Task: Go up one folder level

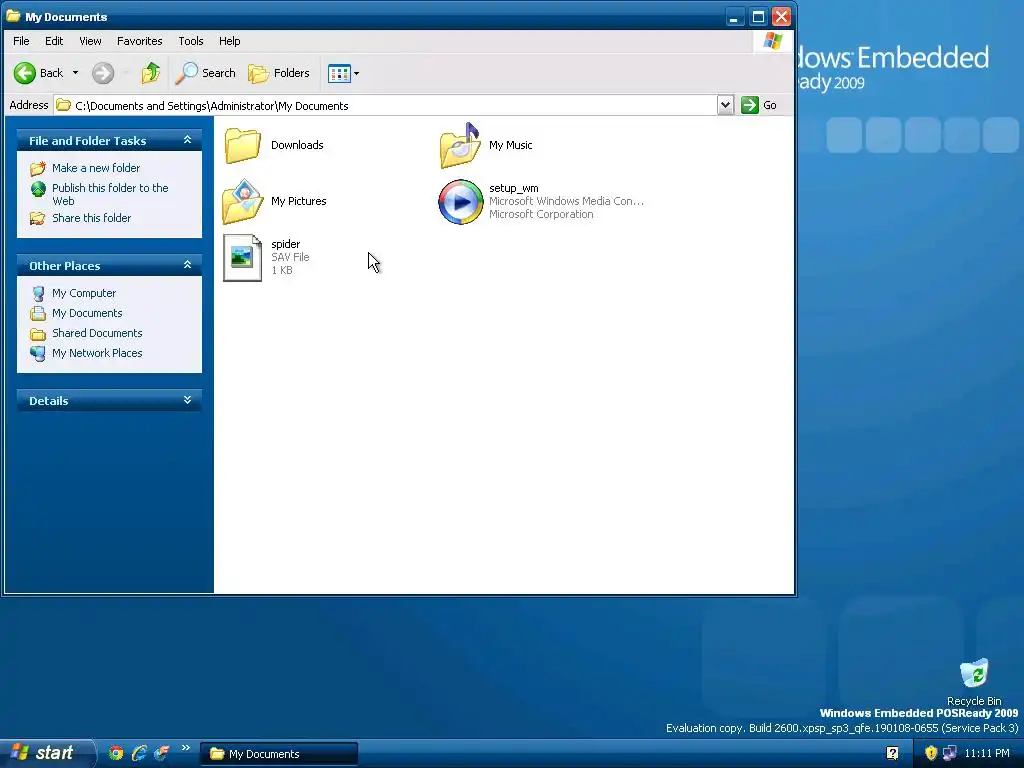Action: 151,73
